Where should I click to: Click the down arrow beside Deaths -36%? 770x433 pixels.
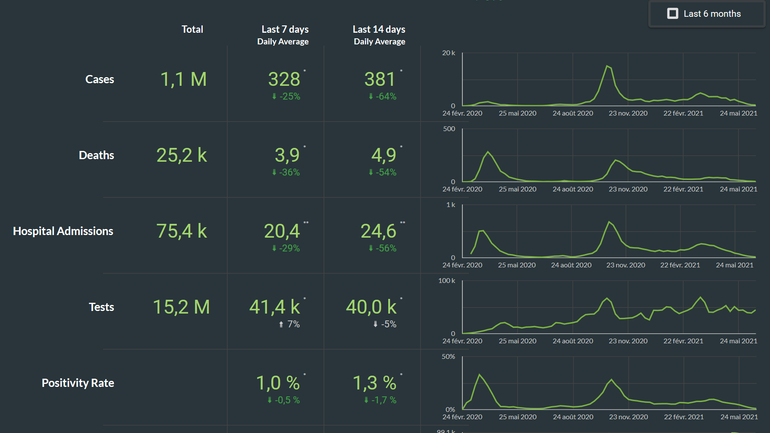click(274, 172)
